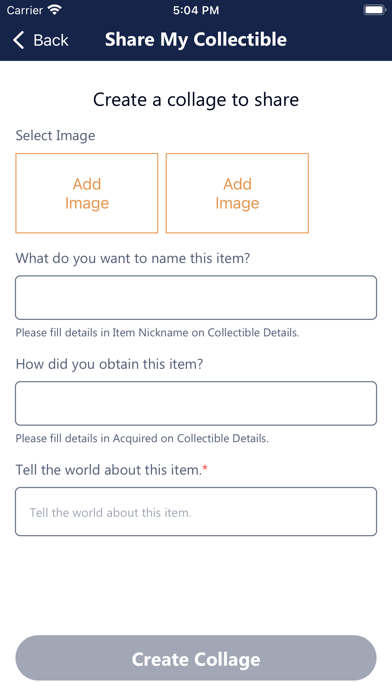
Task: Click the Acquired on Collectible Details hint
Action: [x=142, y=439]
